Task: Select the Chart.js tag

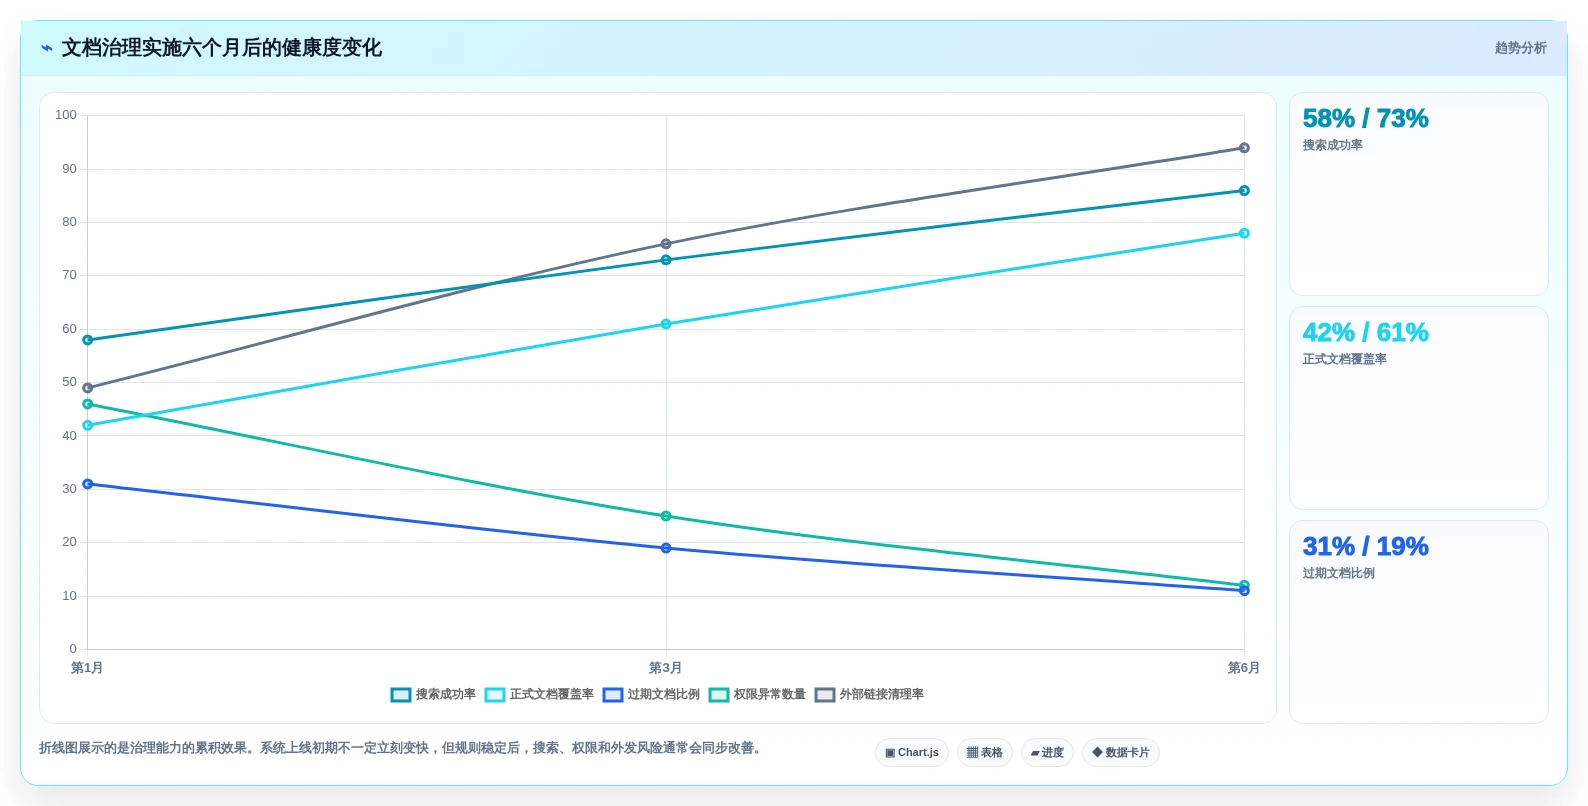Action: coord(912,753)
